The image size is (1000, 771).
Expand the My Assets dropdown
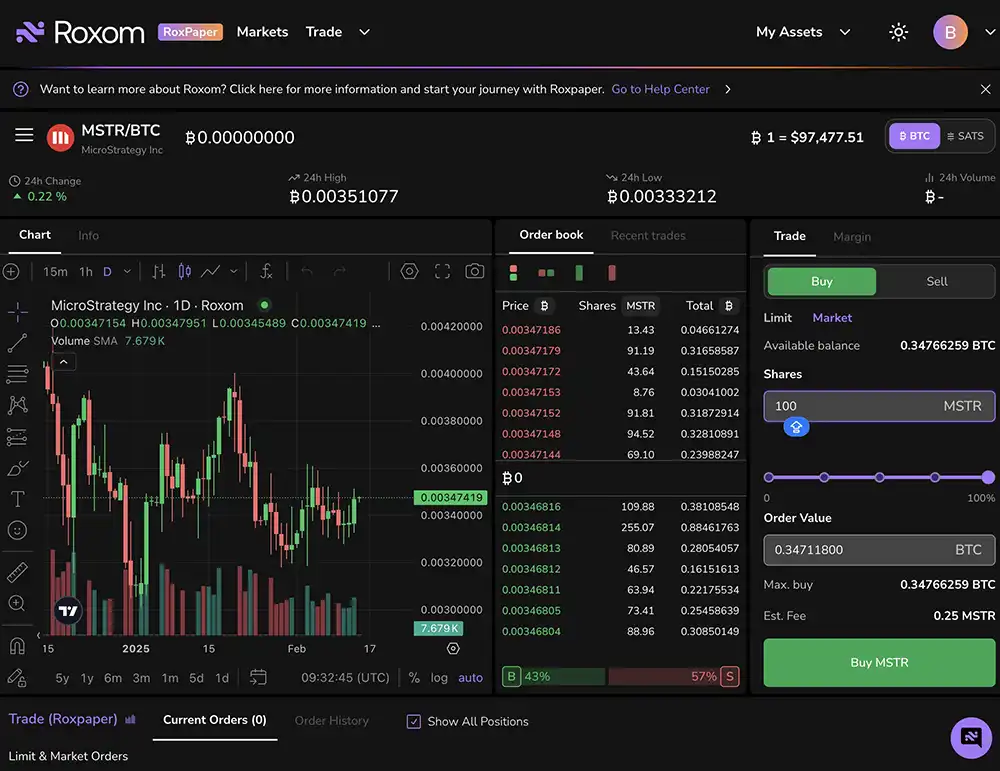[845, 32]
